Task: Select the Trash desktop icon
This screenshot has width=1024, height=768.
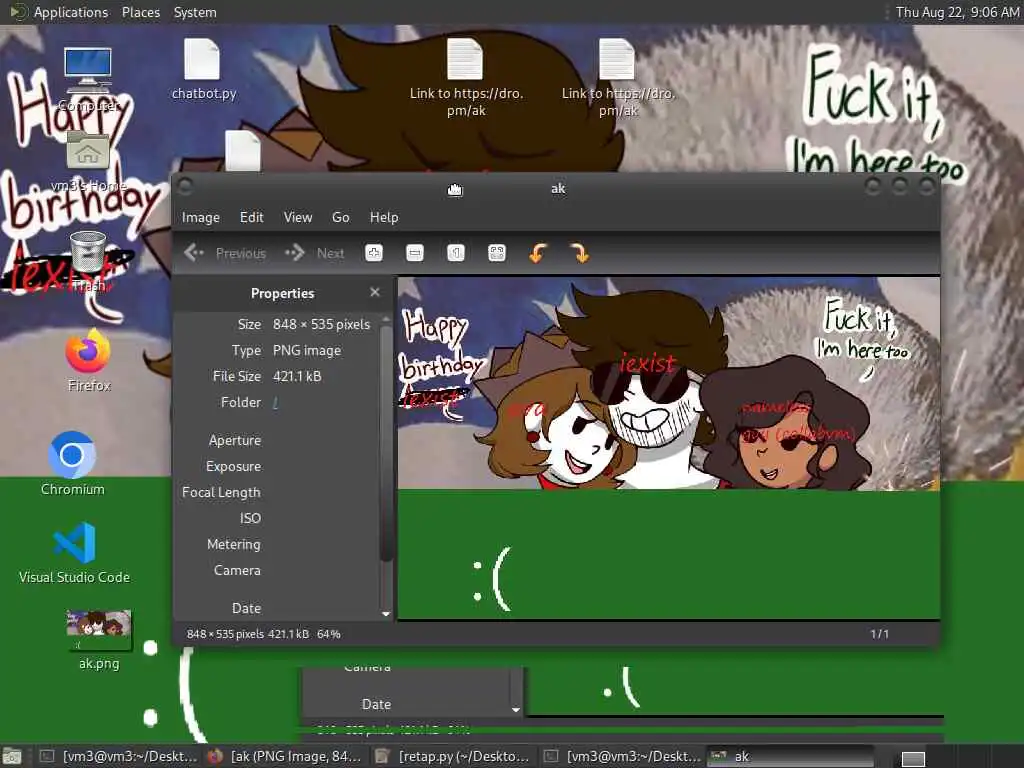Action: coord(88,261)
